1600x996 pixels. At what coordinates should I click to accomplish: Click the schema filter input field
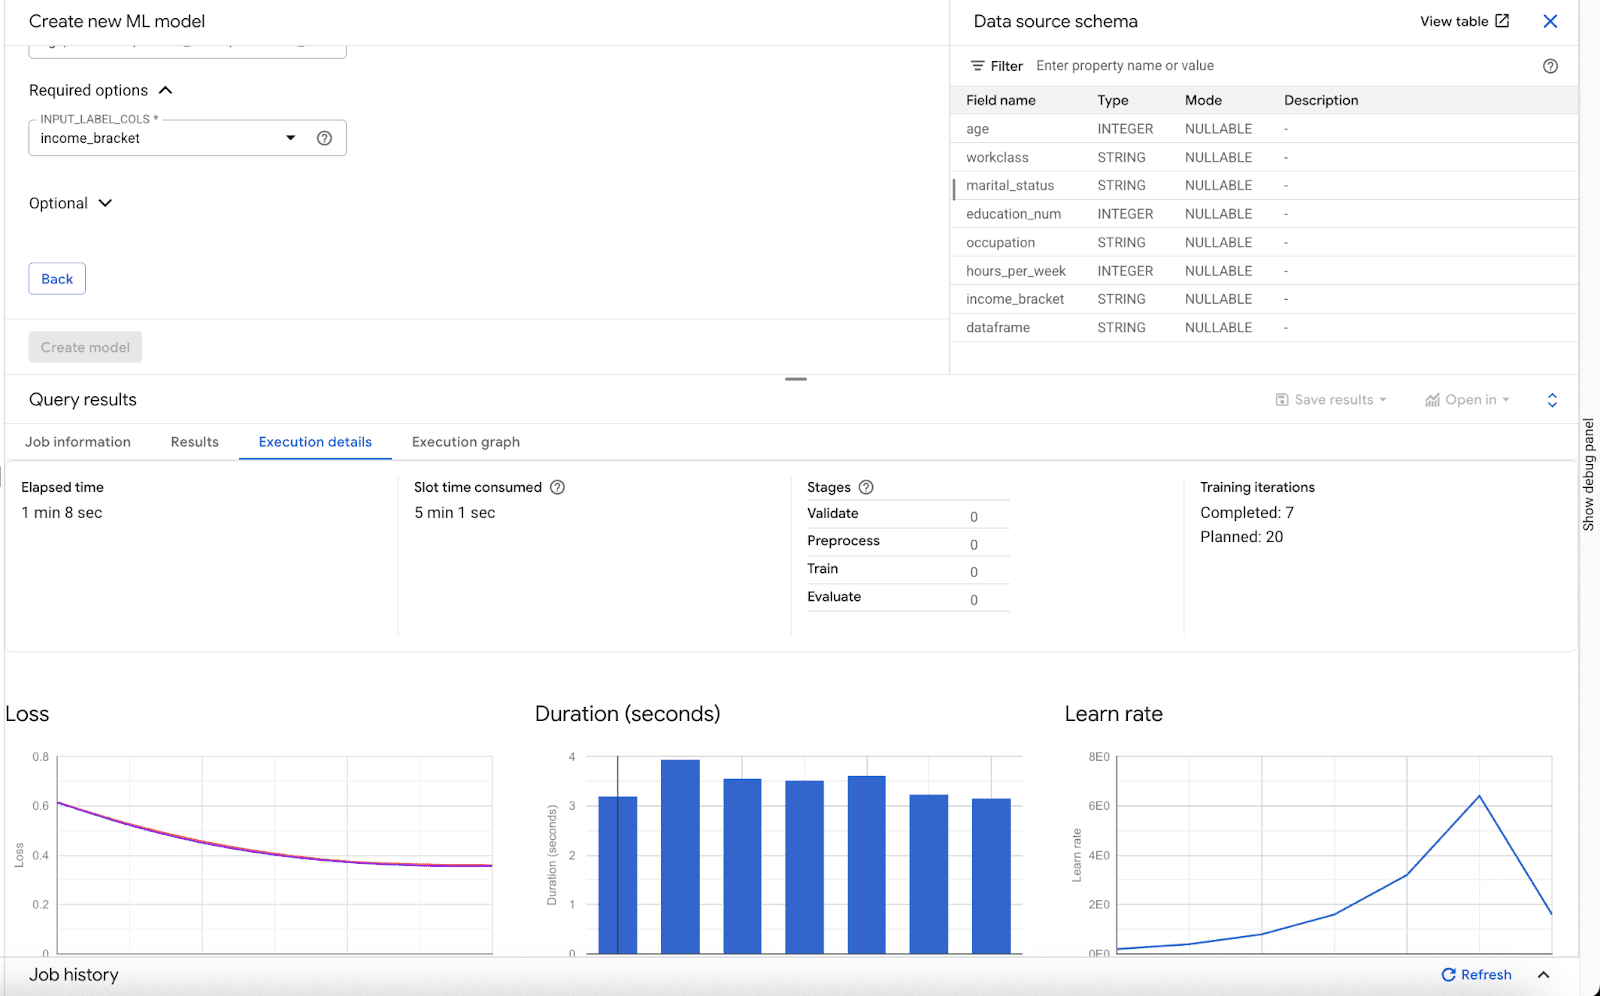(x=1125, y=65)
